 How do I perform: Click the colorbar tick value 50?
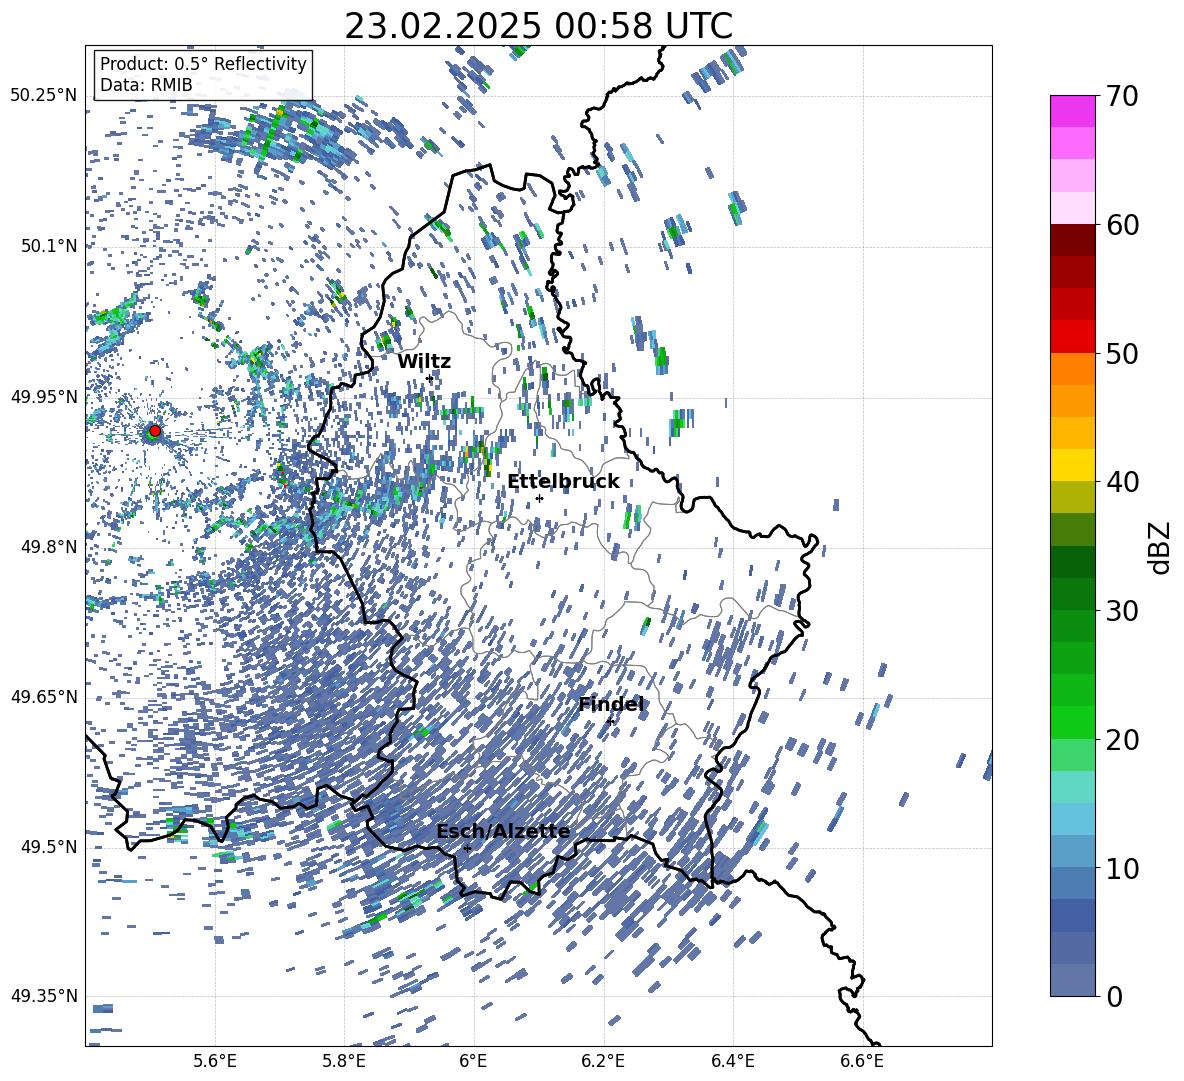(1122, 353)
